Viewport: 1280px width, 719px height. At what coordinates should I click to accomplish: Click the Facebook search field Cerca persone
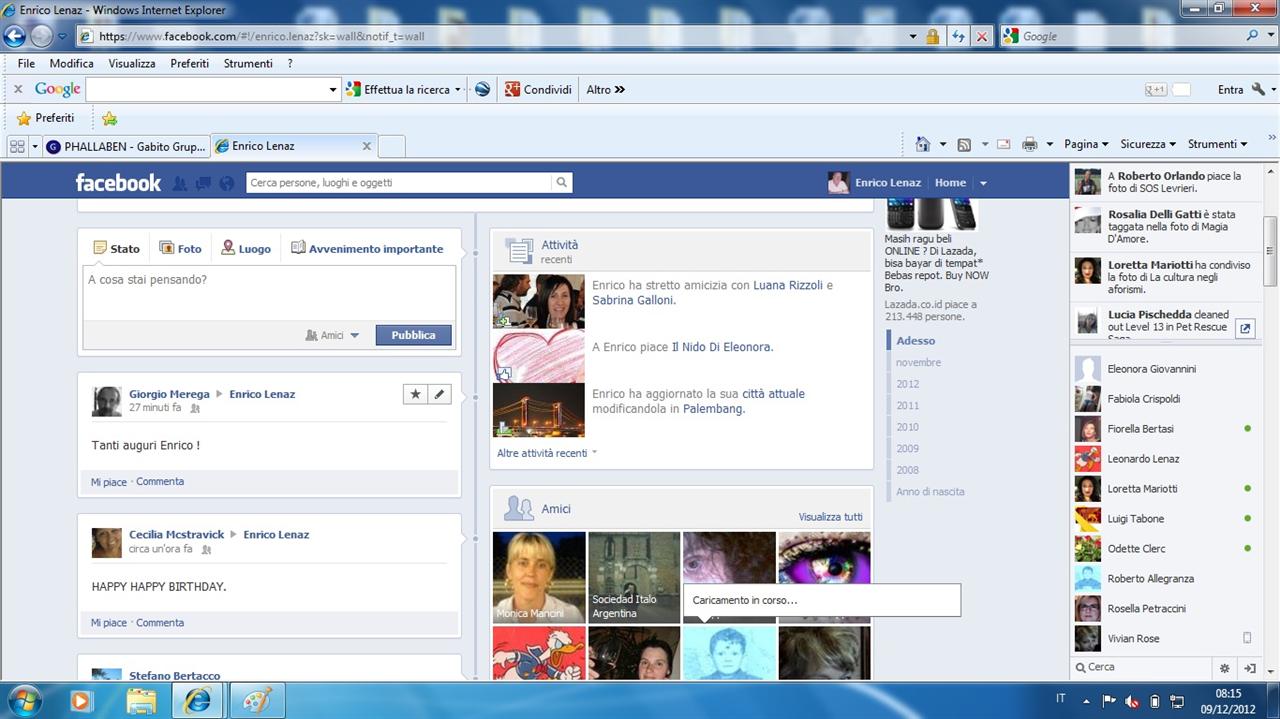pos(399,183)
